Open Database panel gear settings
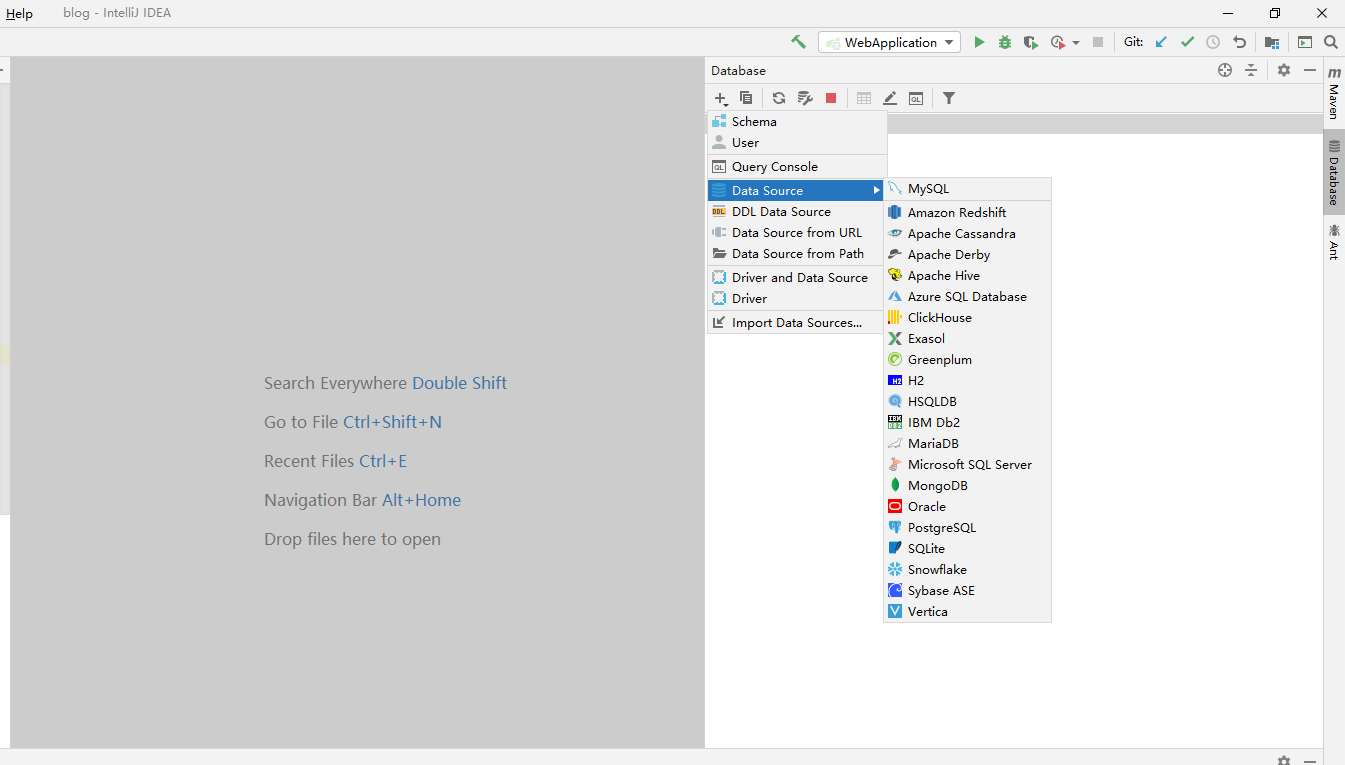 point(1284,70)
